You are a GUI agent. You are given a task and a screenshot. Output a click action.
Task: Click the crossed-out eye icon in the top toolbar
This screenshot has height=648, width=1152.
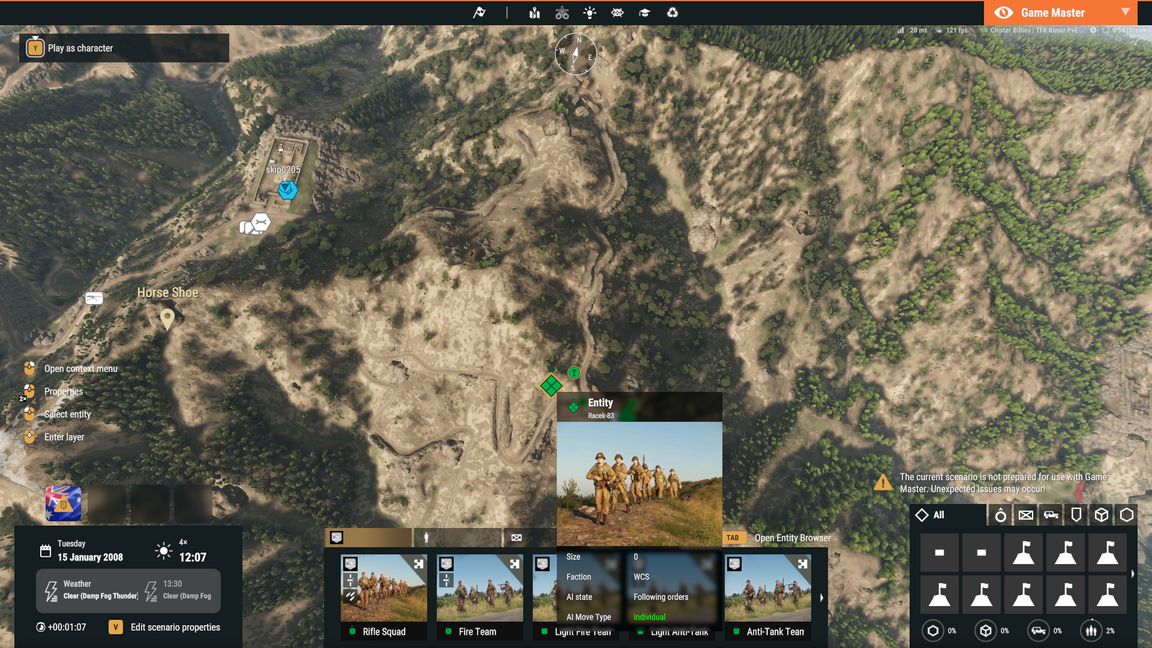pyautogui.click(x=617, y=12)
